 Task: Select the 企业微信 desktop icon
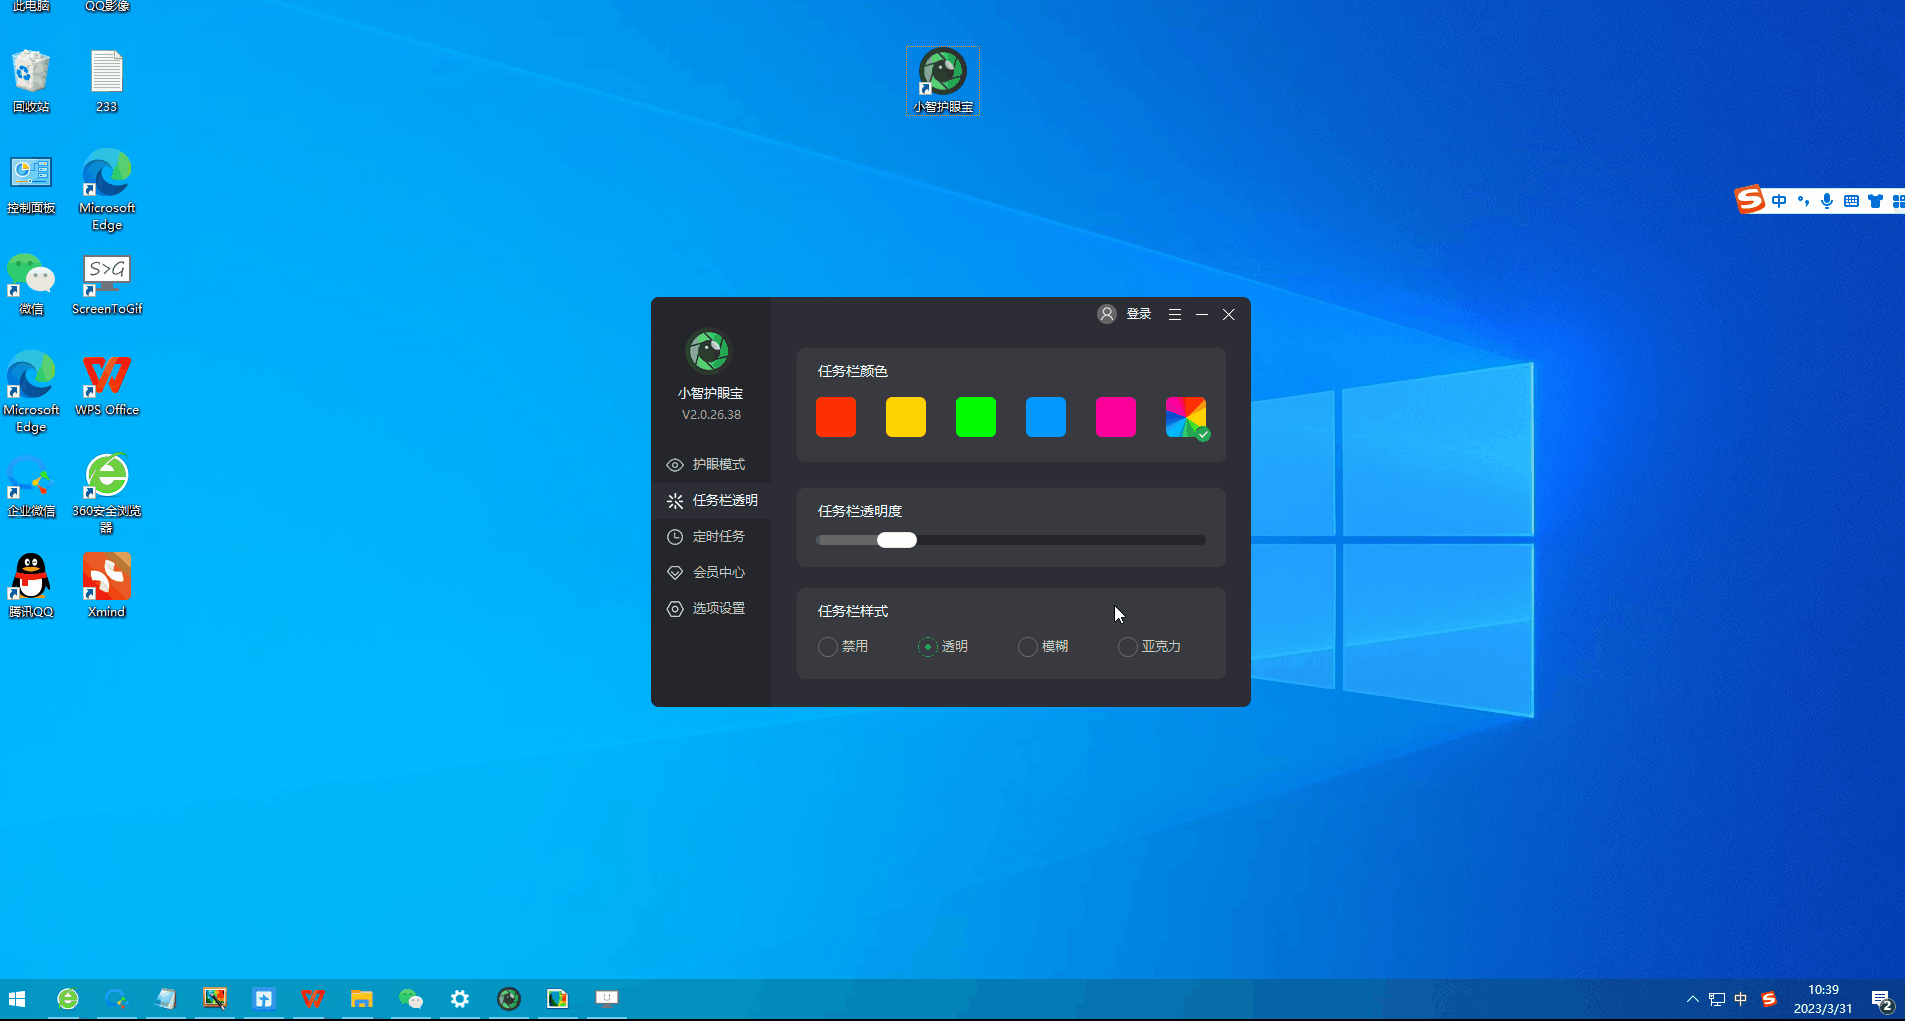31,486
